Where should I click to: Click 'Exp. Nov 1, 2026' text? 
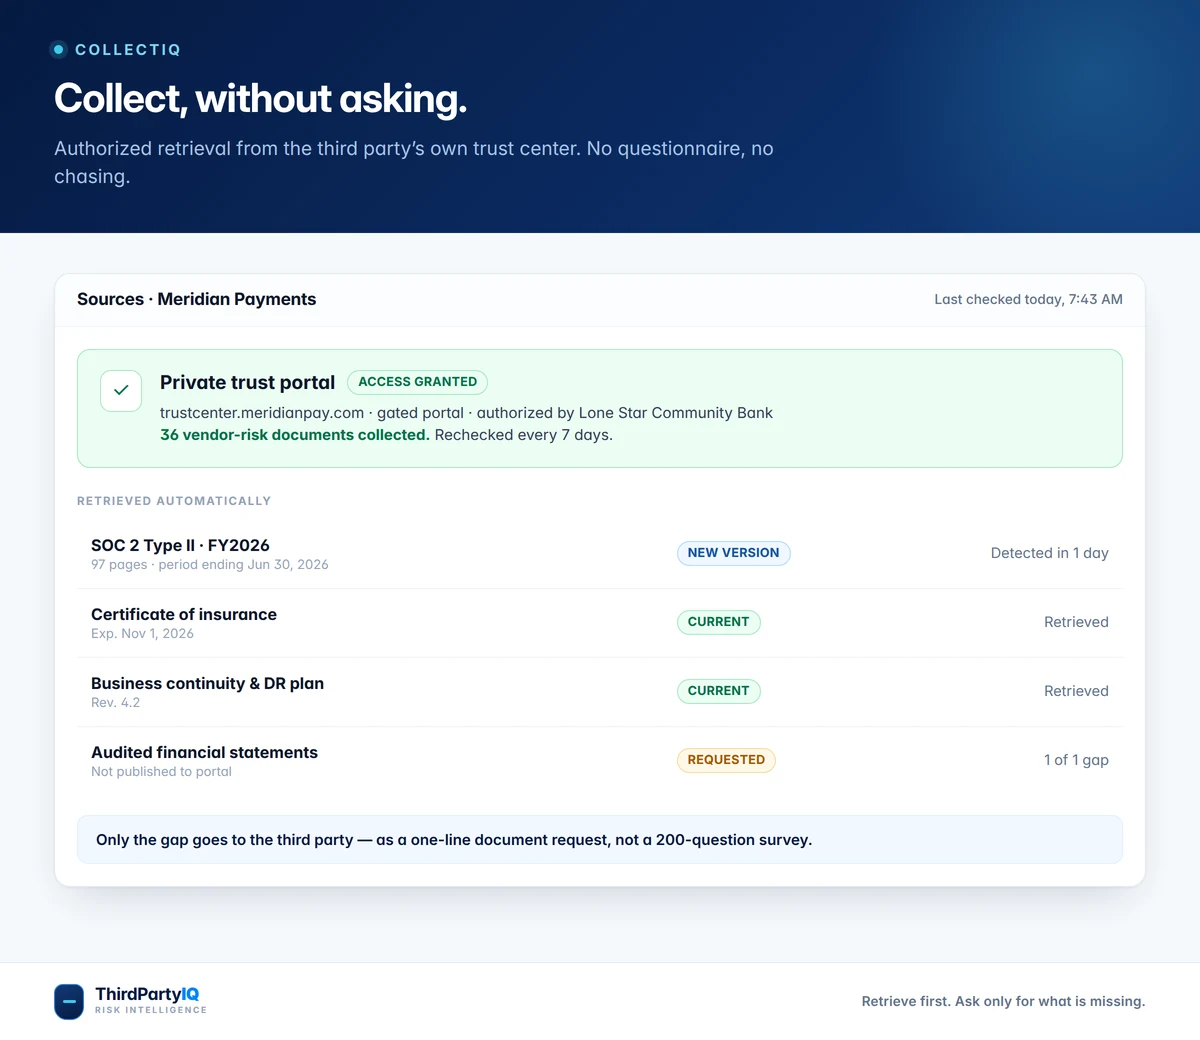pyautogui.click(x=142, y=634)
